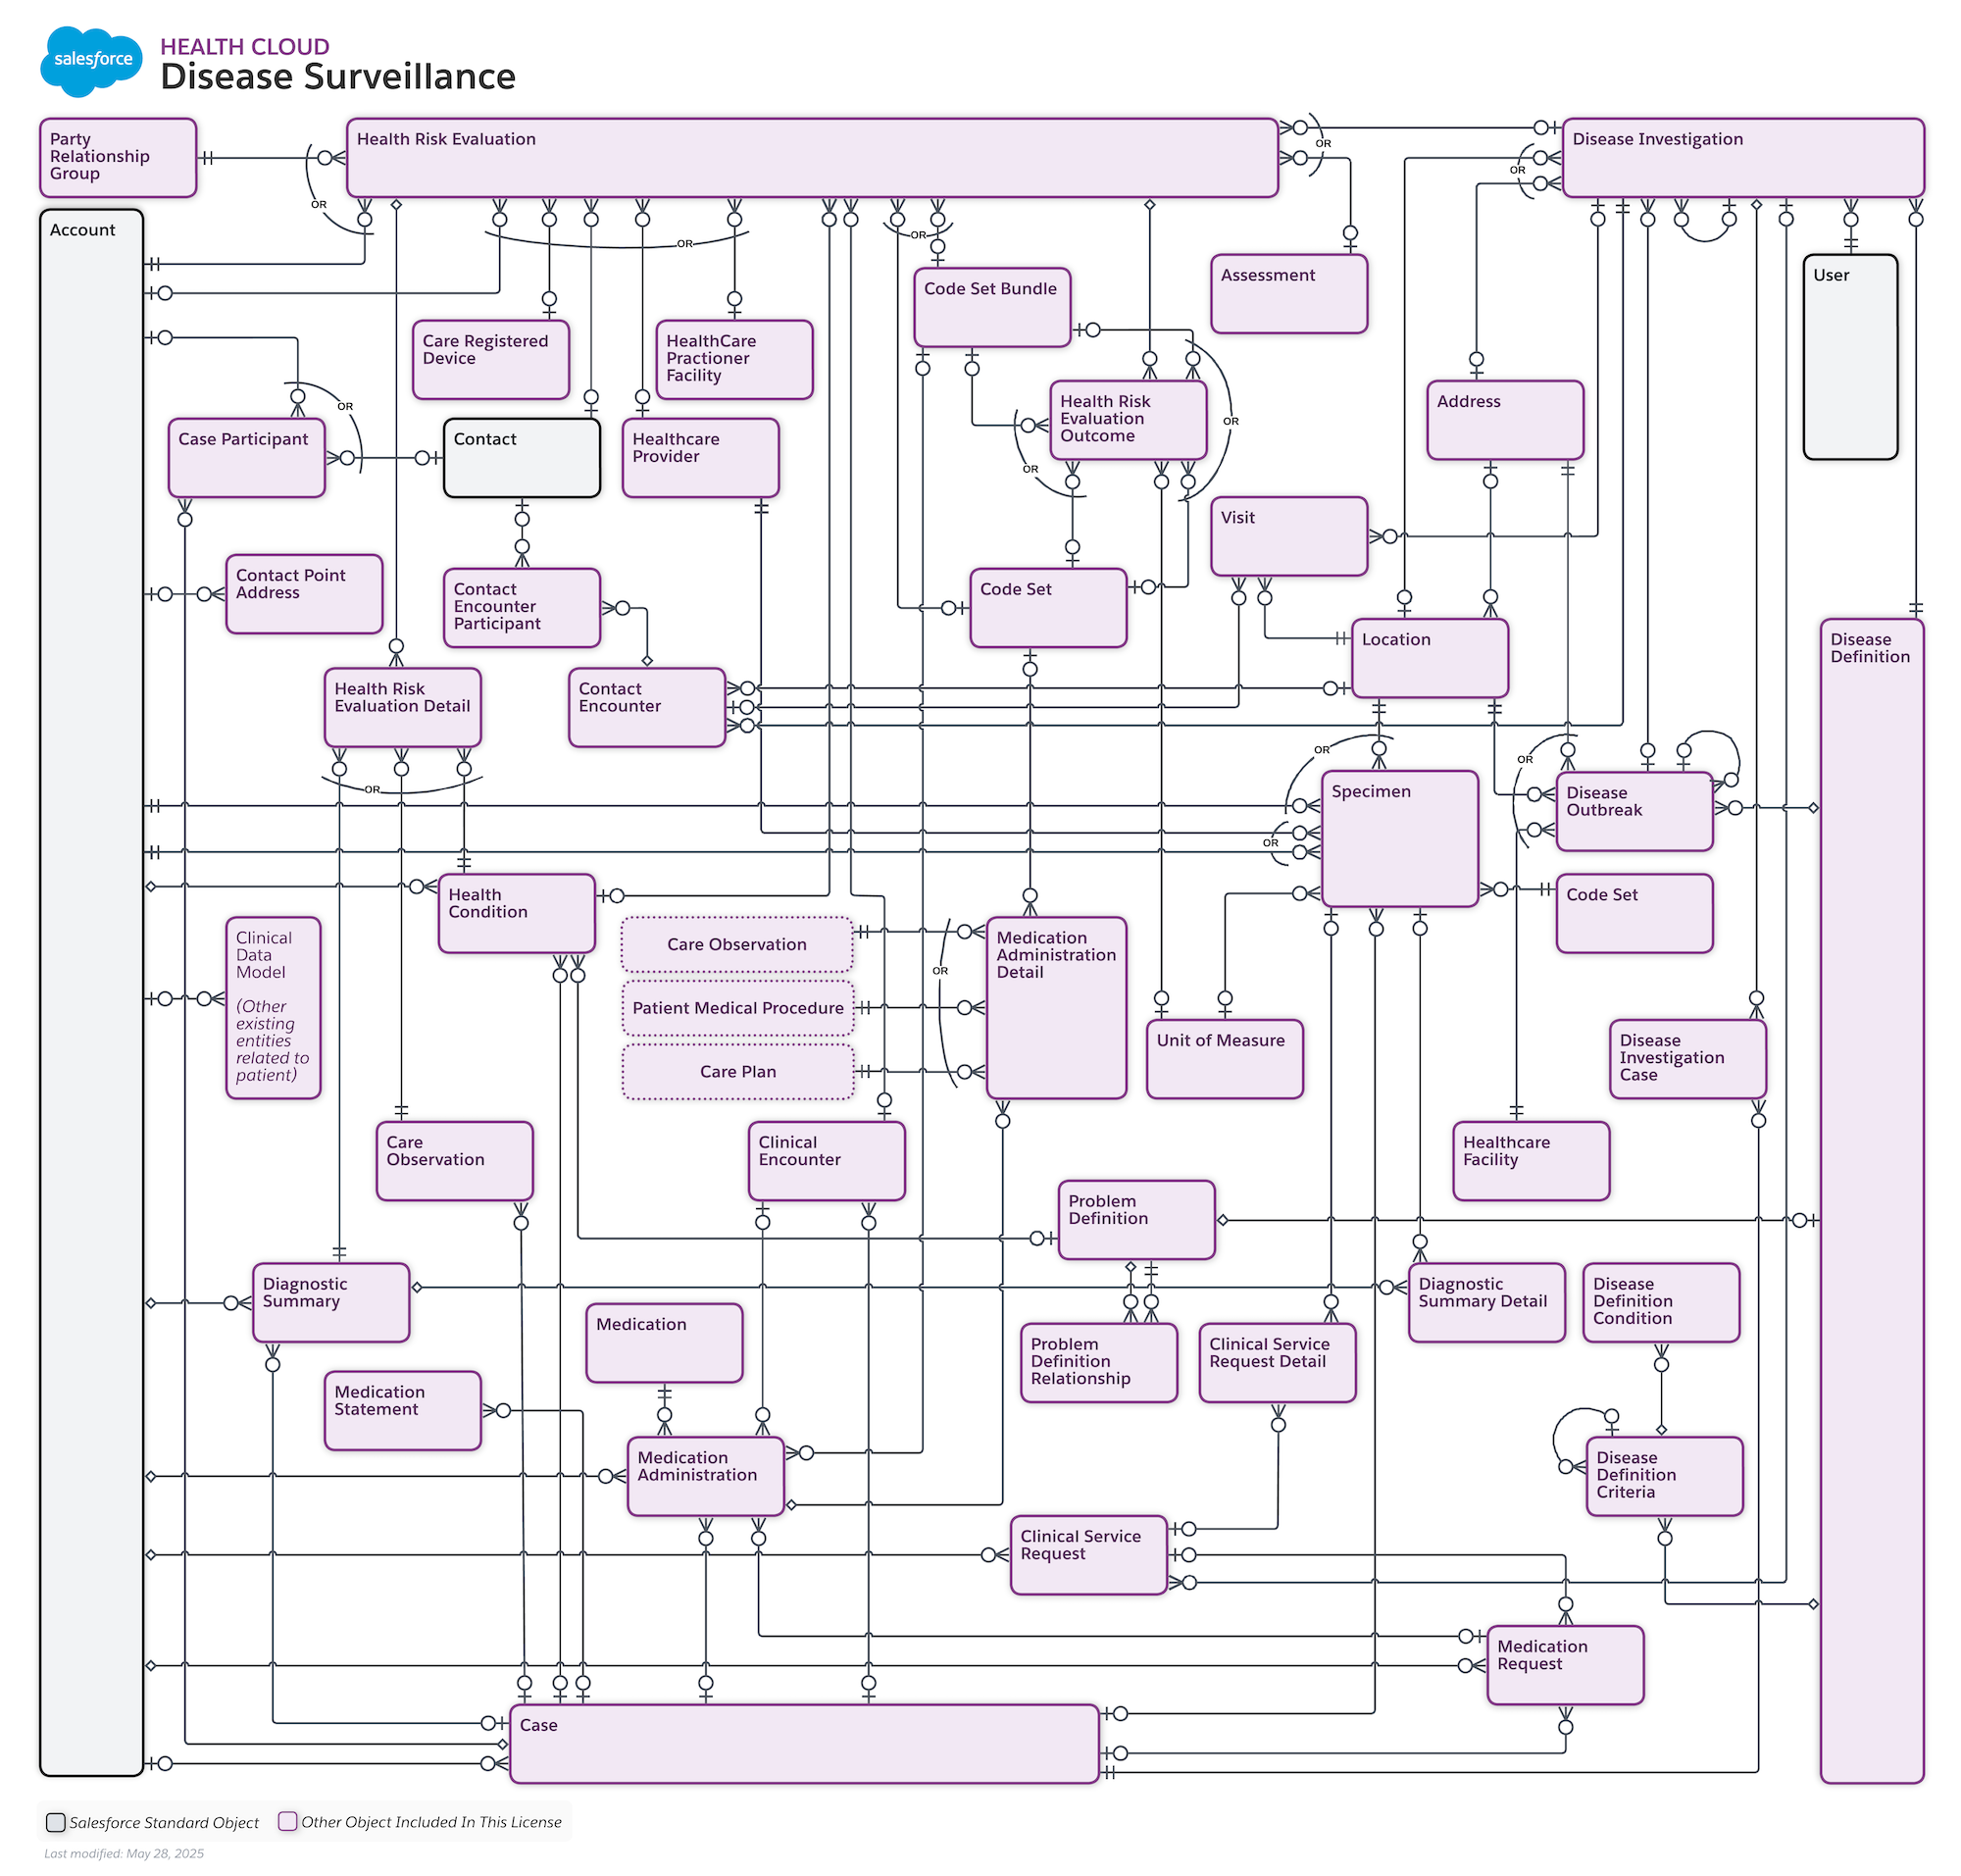Select Clinical Service Request Detail box
The image size is (1961, 1876).
click(x=1277, y=1364)
